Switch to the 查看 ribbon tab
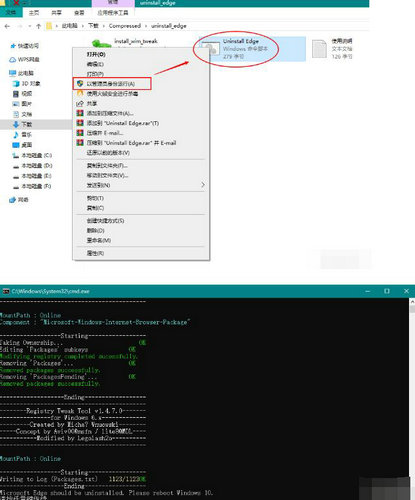Image resolution: width=415 pixels, height=500 pixels. coord(79,13)
